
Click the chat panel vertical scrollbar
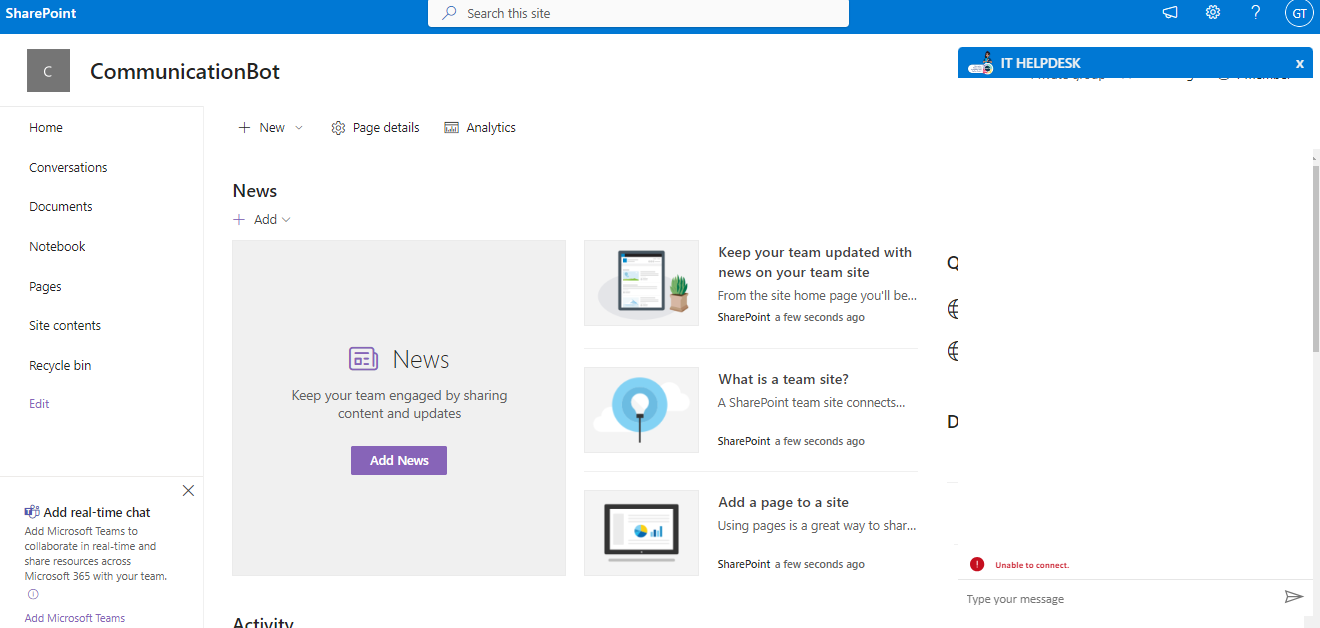pos(1315,260)
